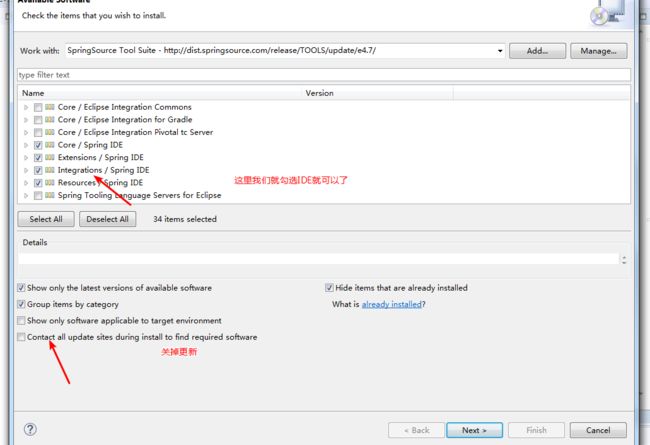650x445 pixels.
Task: Click the category icon for Core / Eclipse Integration Commons
Action: pyautogui.click(x=50, y=107)
